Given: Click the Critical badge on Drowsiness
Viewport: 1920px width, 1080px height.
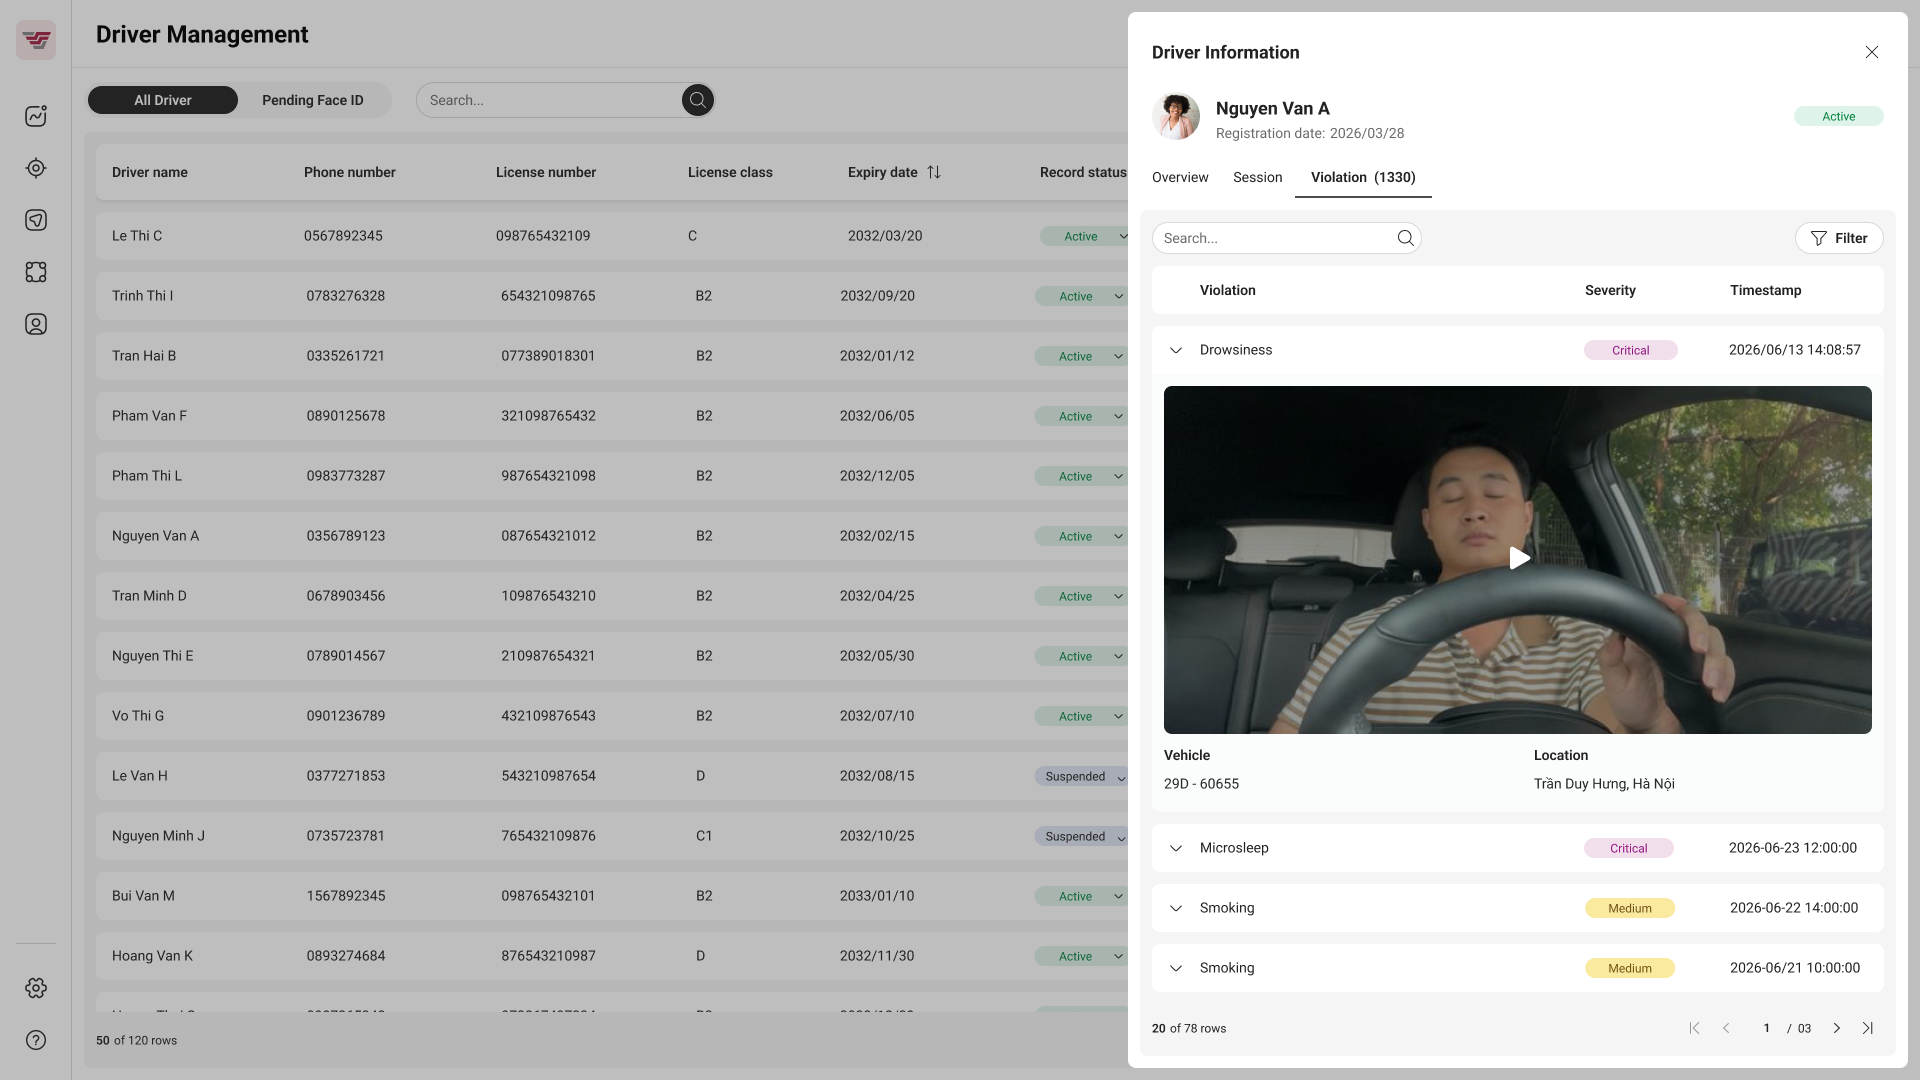Looking at the screenshot, I should 1630,350.
